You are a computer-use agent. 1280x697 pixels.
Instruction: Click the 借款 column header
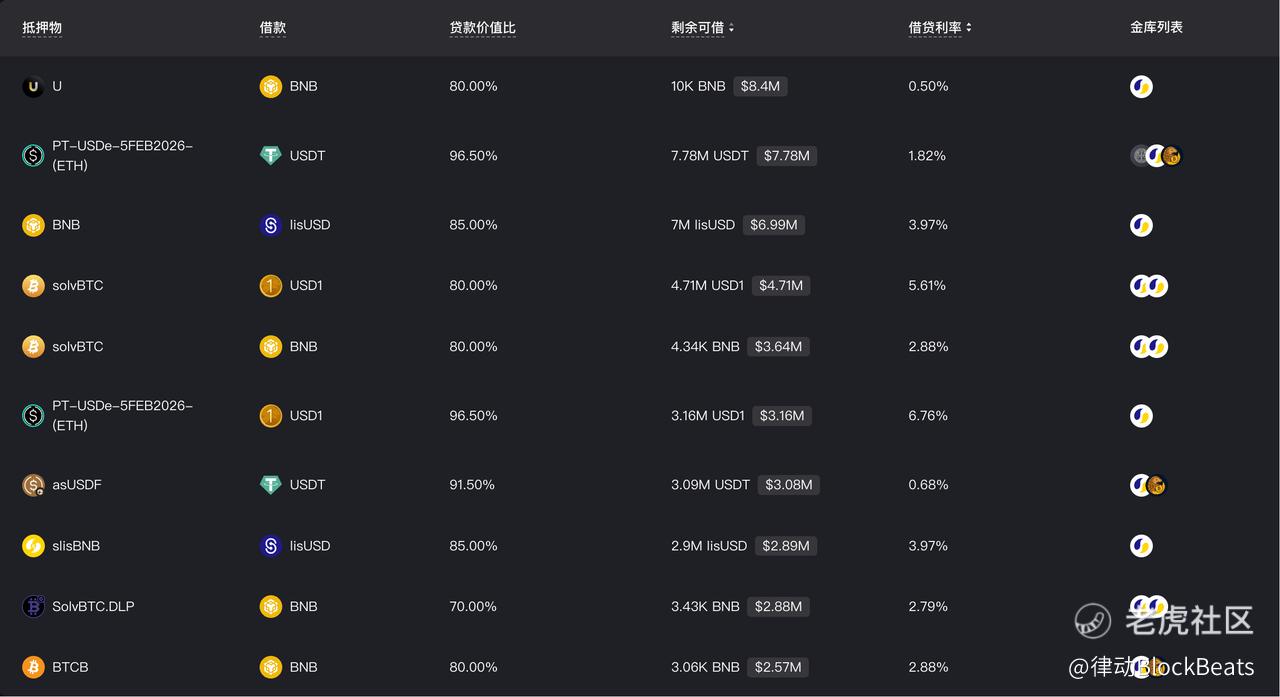[272, 28]
